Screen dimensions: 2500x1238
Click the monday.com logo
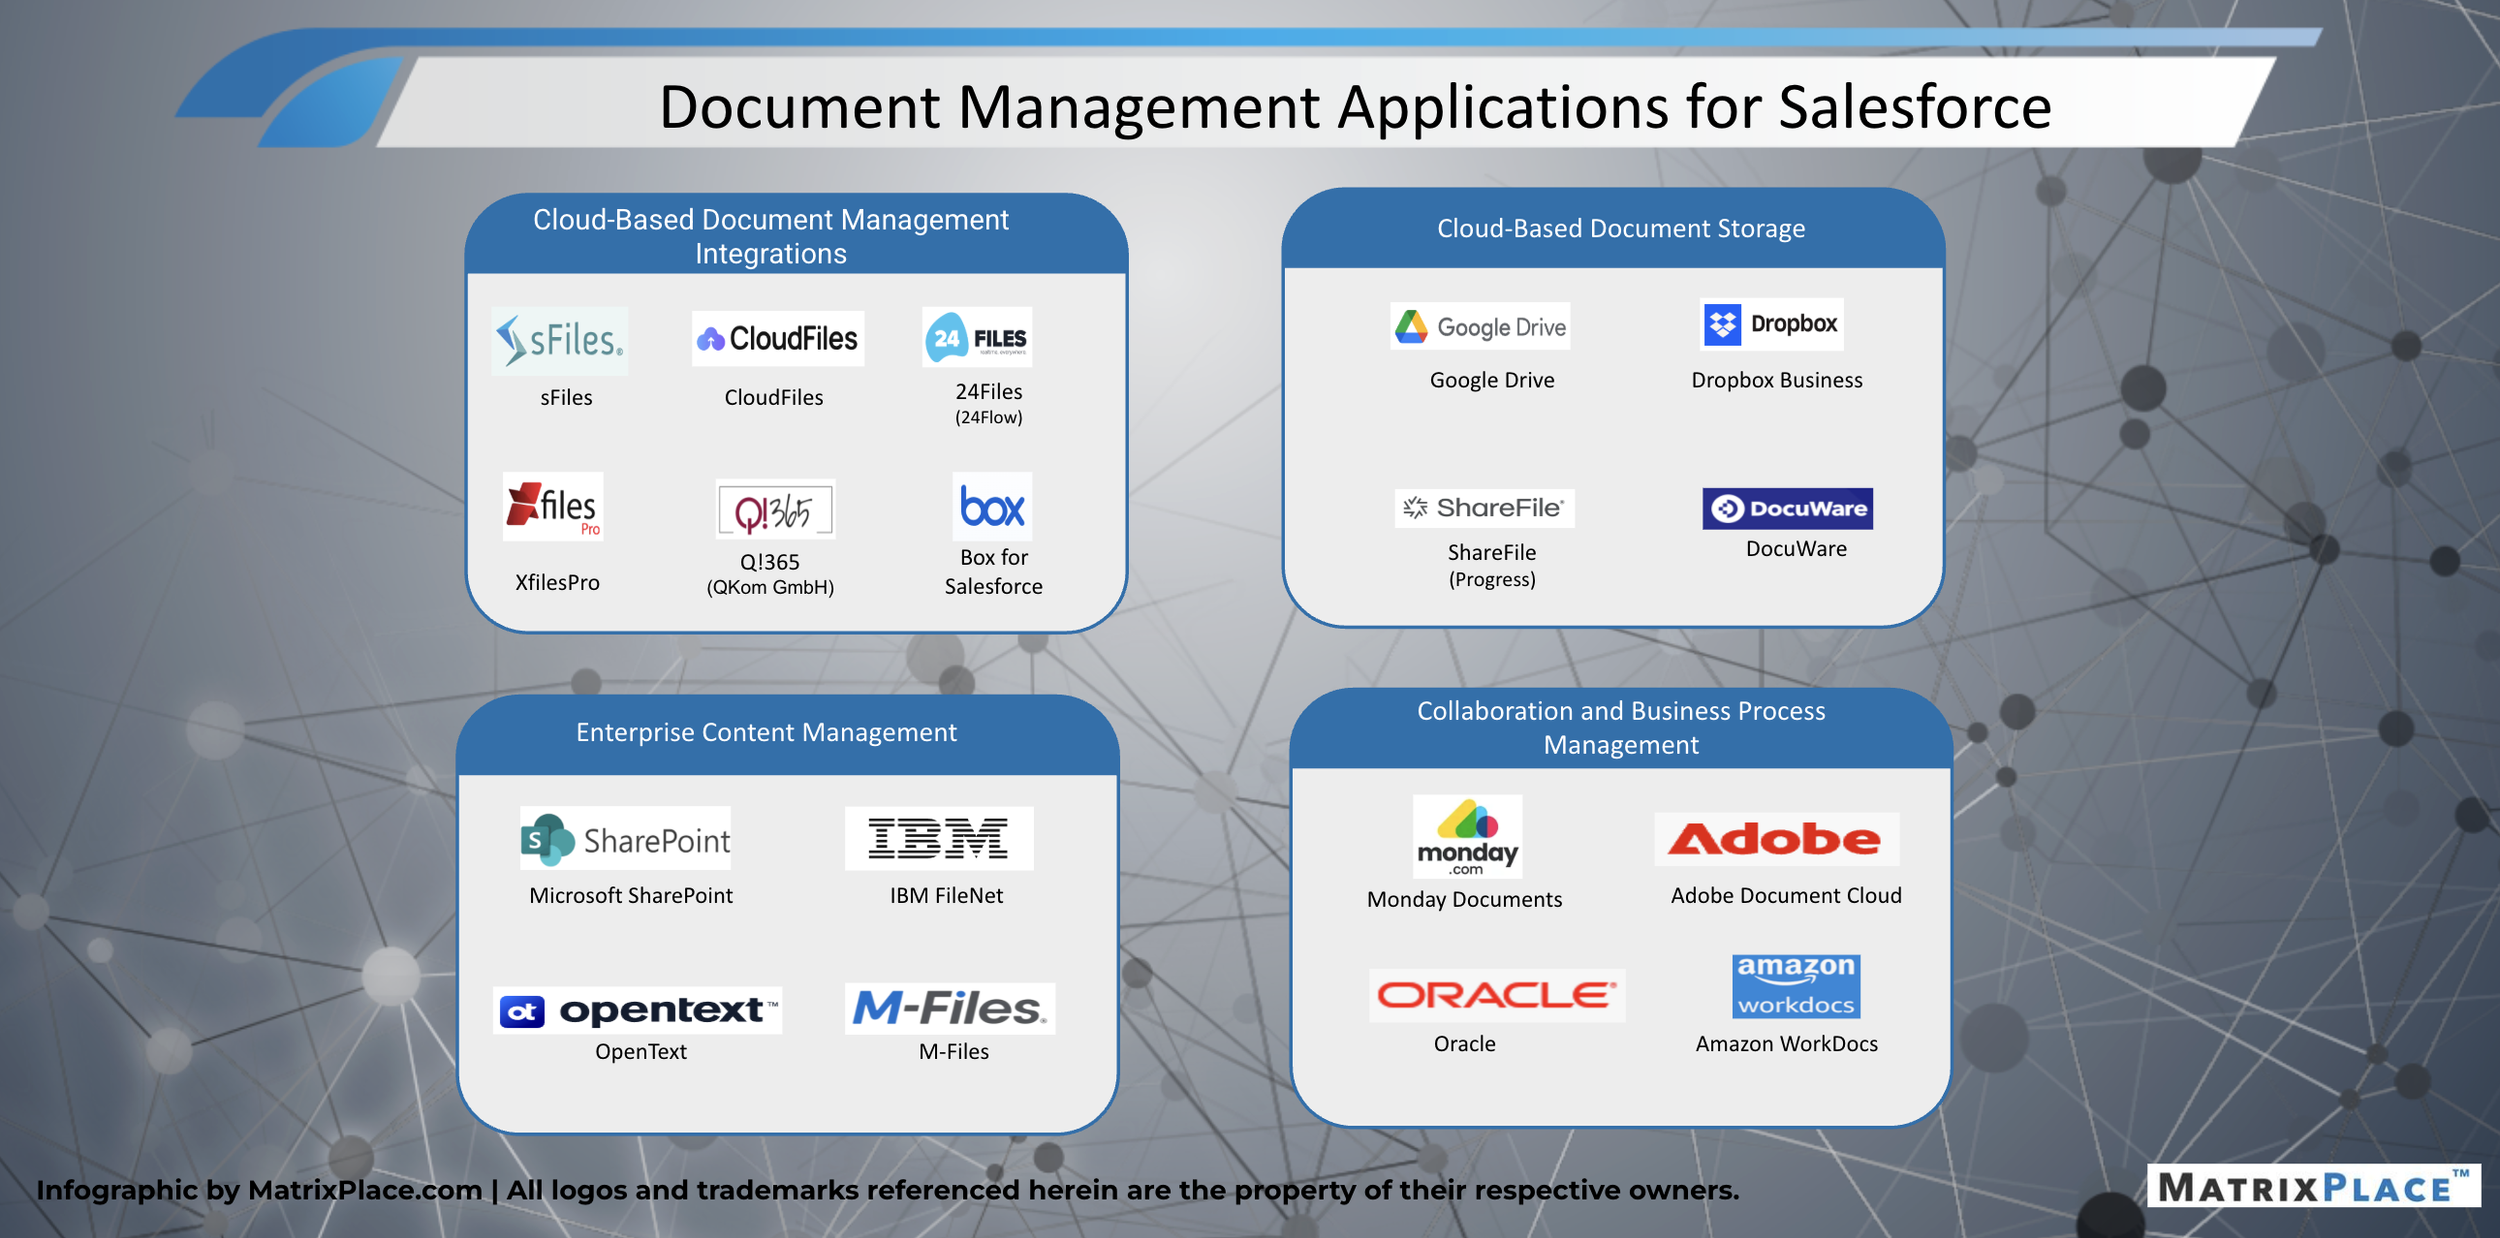click(x=1467, y=837)
